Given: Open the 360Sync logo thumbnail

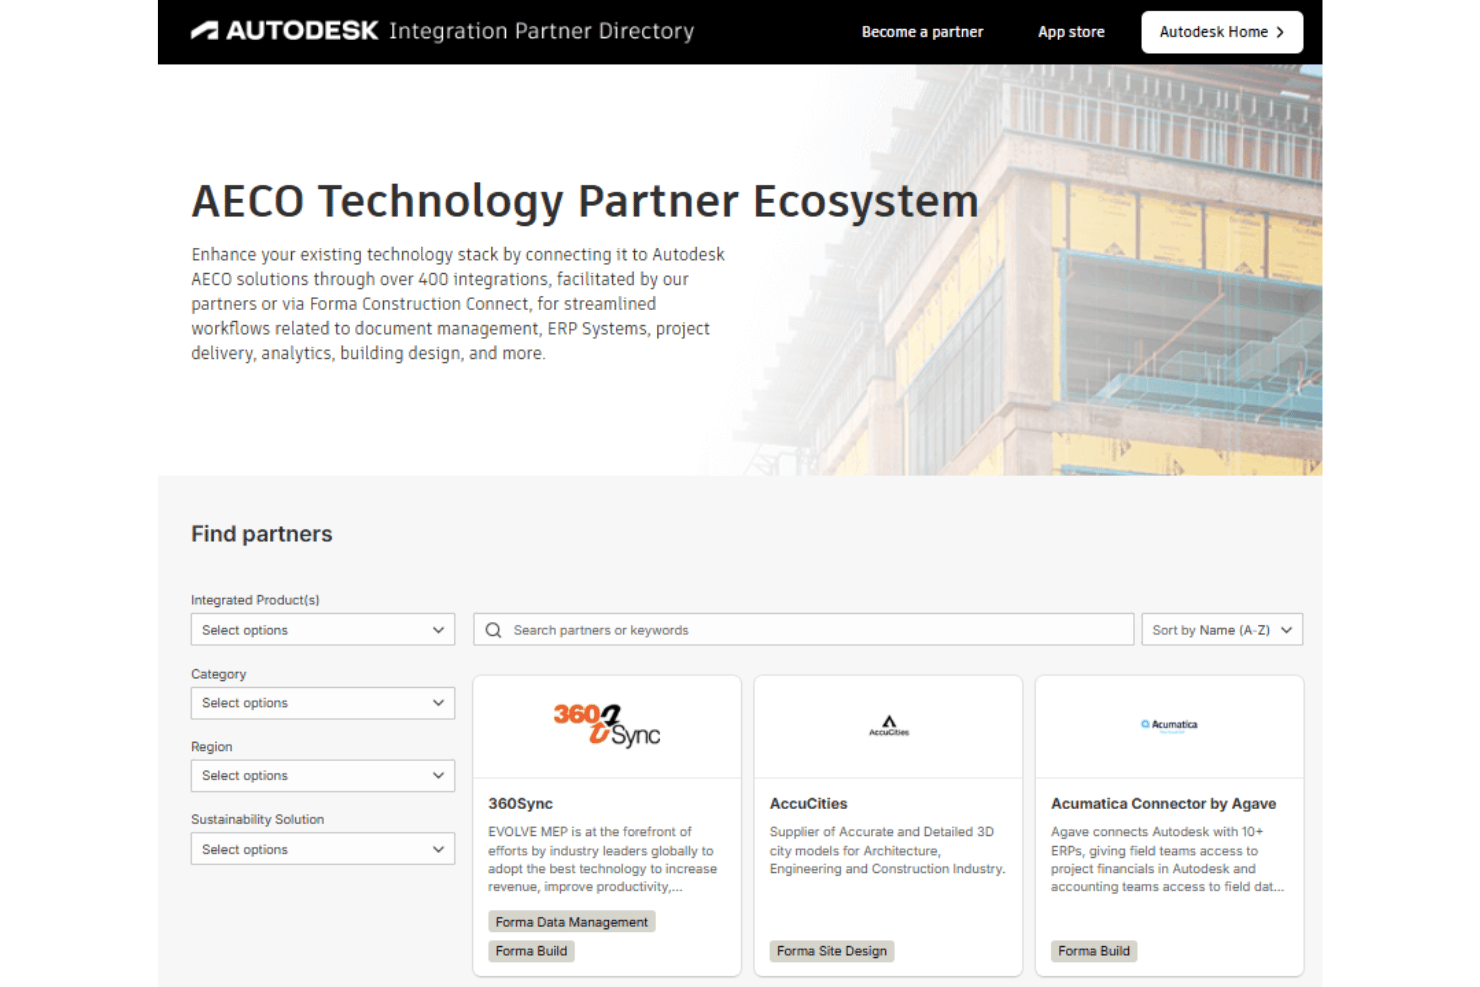Looking at the screenshot, I should [x=607, y=726].
